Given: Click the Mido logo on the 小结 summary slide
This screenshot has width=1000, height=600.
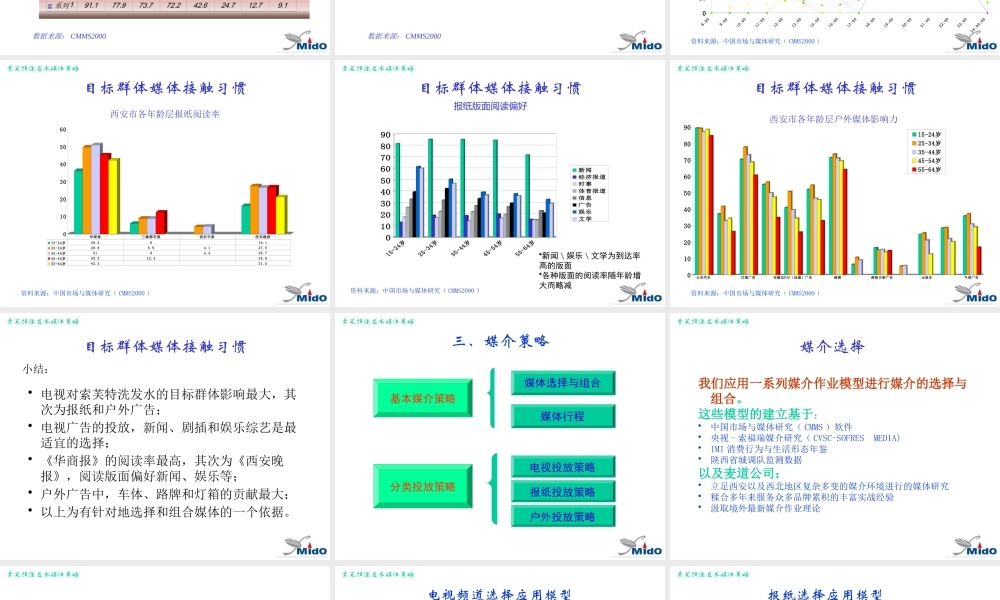Looking at the screenshot, I should pos(305,546).
